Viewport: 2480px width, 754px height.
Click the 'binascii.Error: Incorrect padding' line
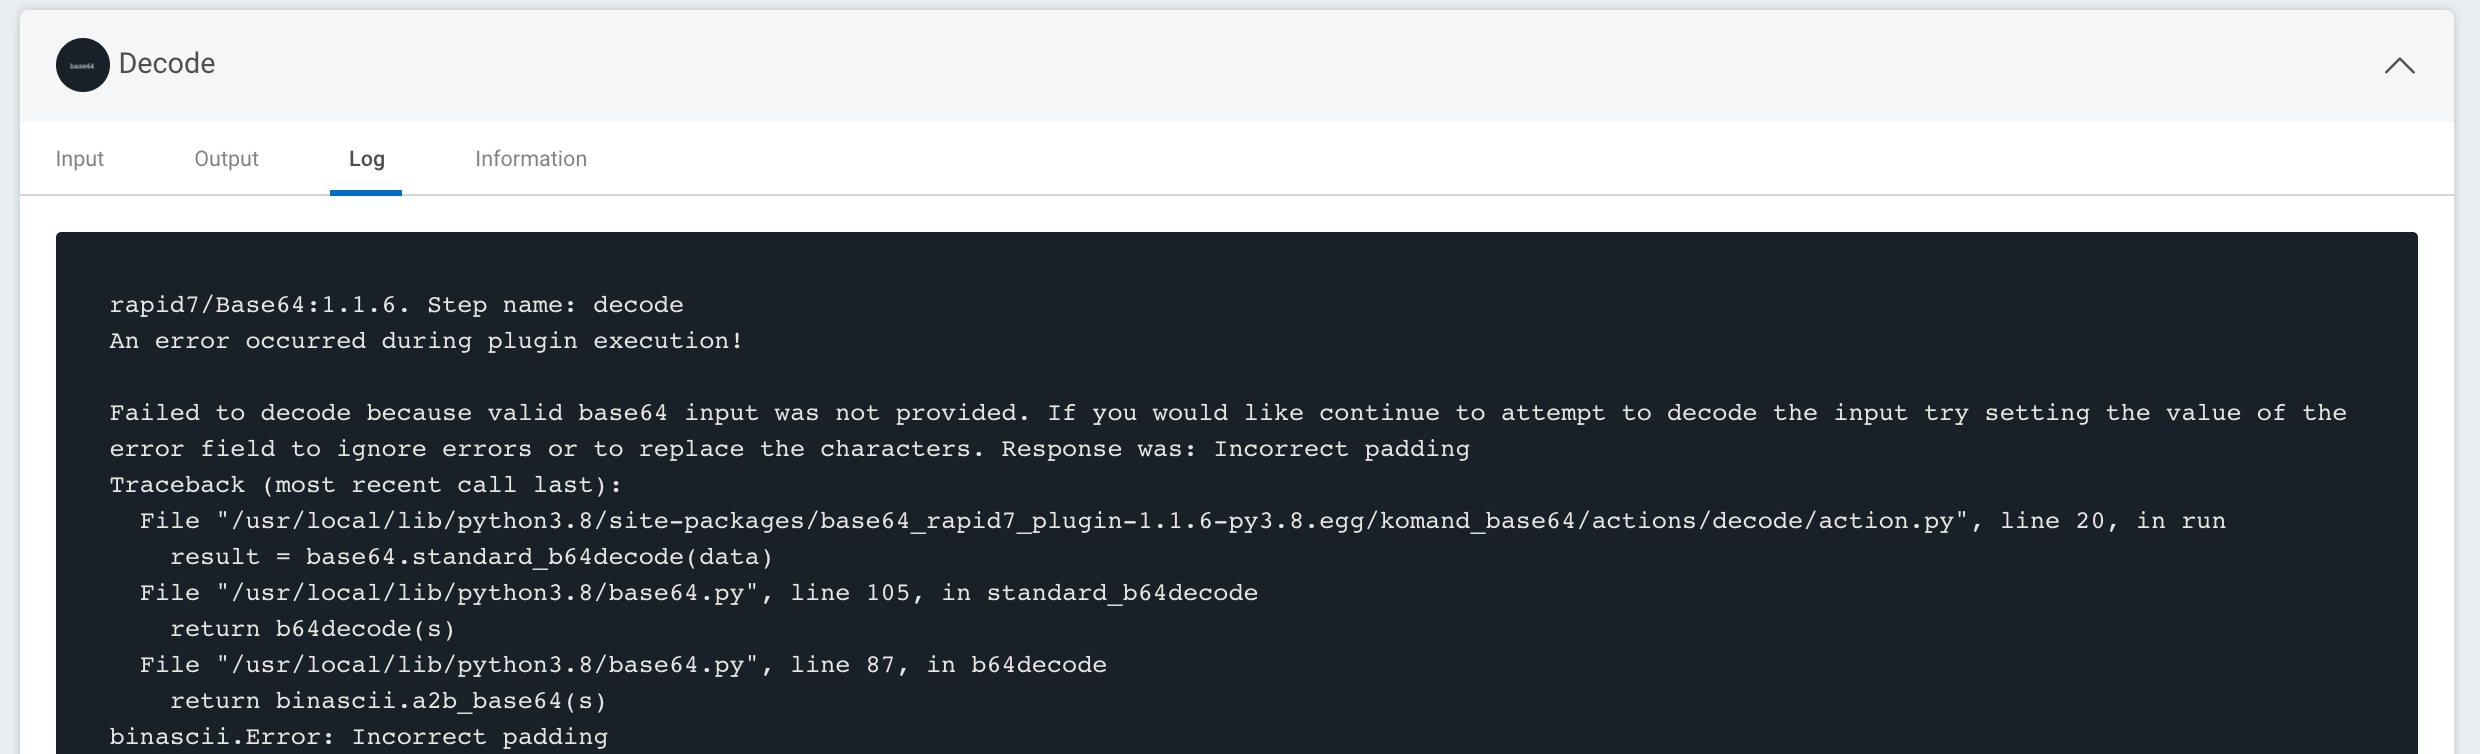358,737
